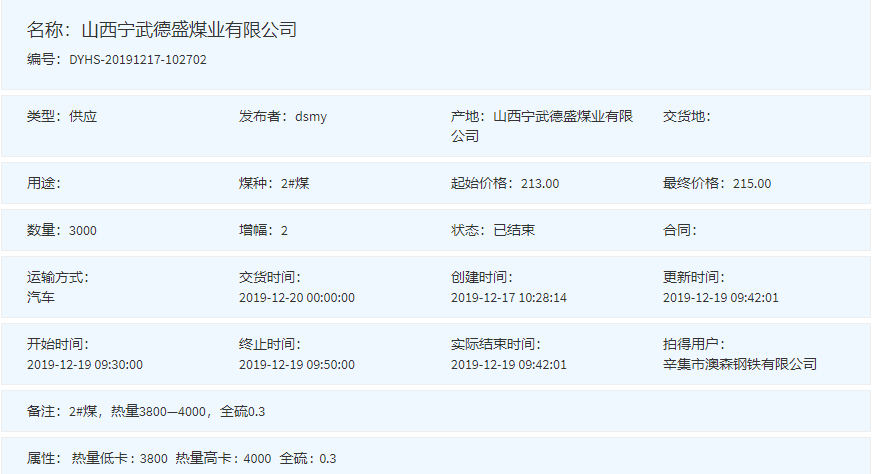
Task: Click the type value 供应
Action: point(83,116)
